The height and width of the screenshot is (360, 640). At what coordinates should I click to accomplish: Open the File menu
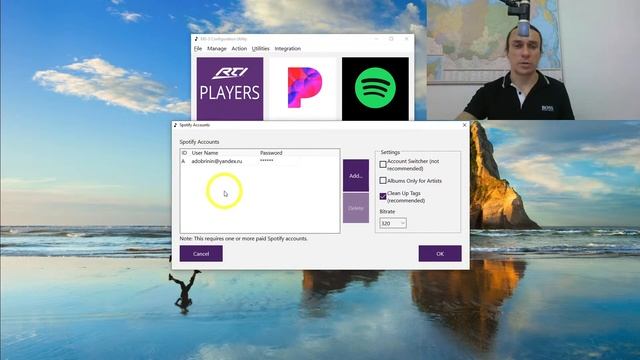click(198, 49)
